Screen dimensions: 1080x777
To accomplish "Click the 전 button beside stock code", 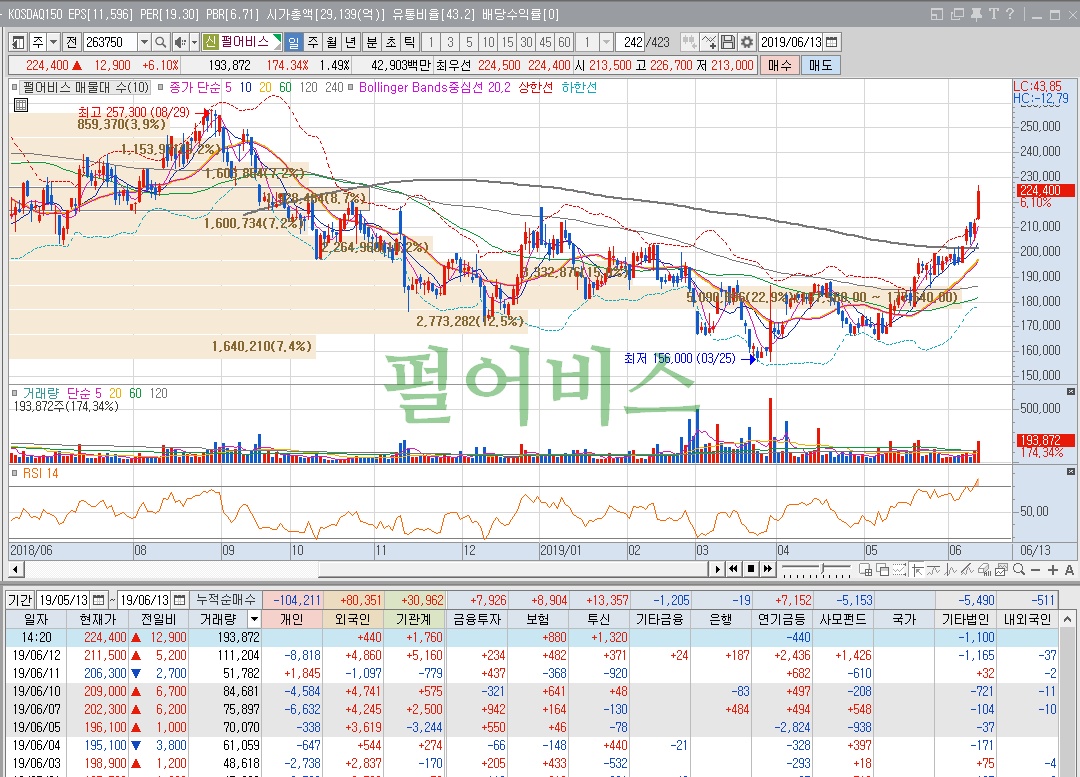I will (x=72, y=42).
